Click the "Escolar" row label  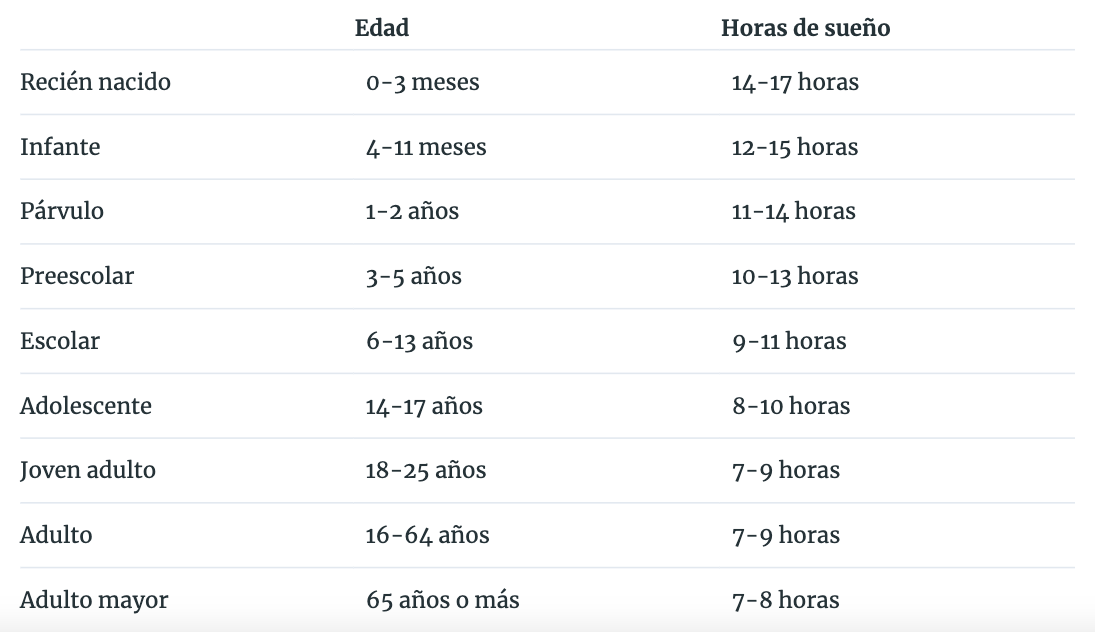pyautogui.click(x=60, y=341)
